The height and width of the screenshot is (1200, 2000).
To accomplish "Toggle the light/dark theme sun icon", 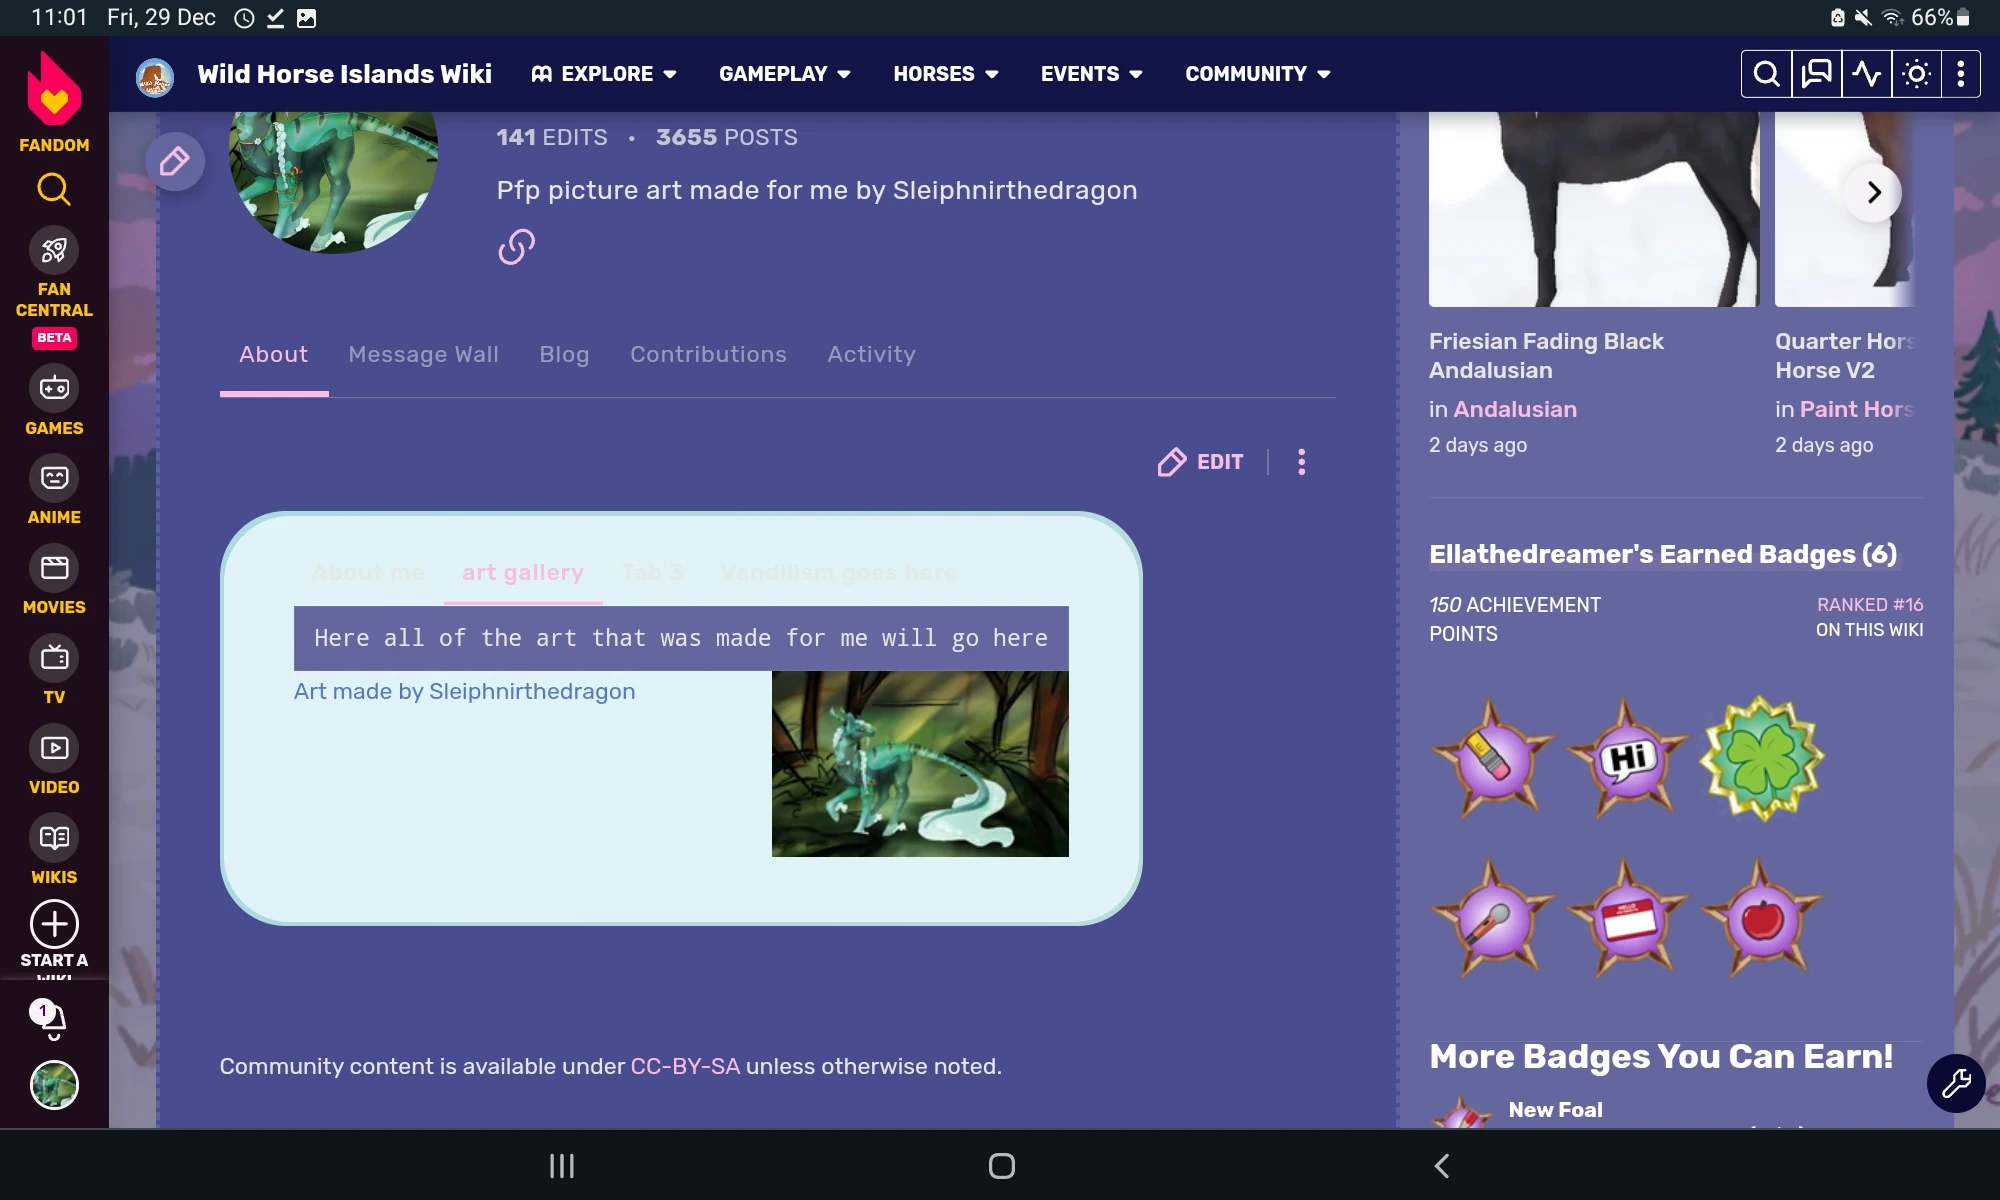I will [1916, 74].
